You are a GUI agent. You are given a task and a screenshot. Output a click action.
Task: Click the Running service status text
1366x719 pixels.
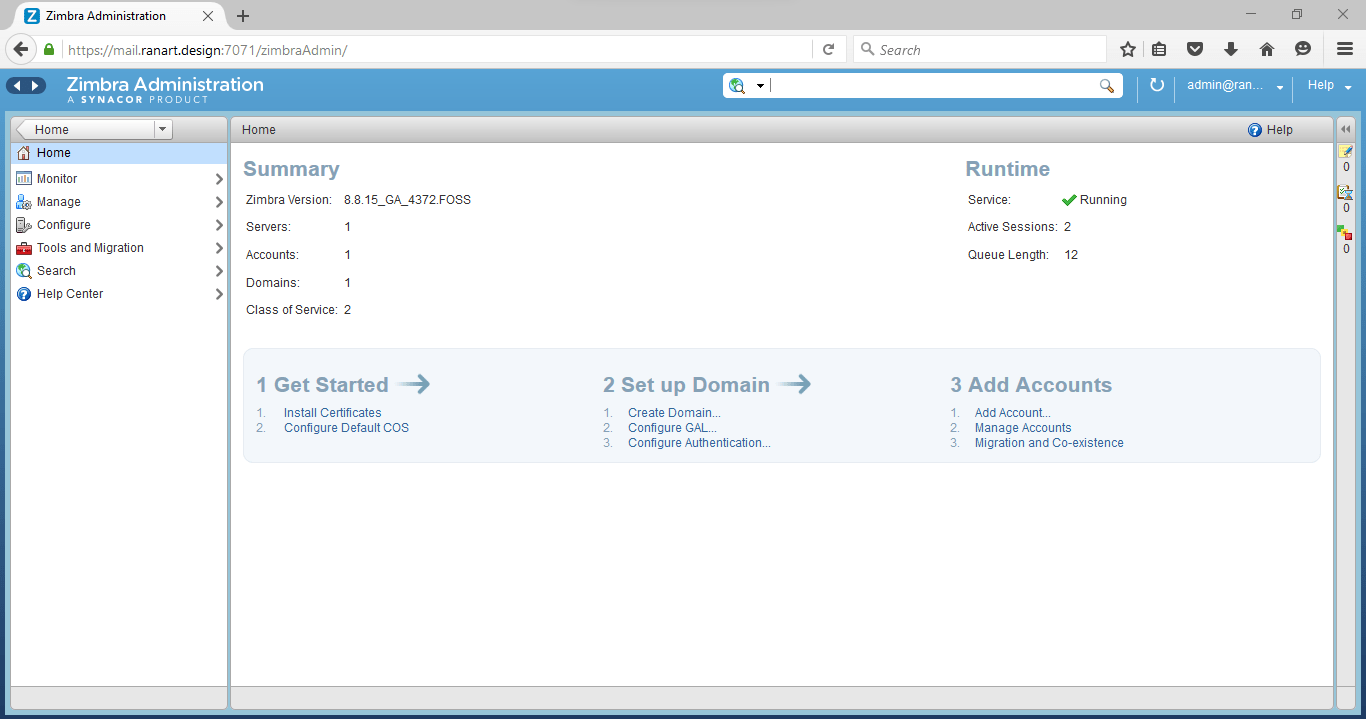coord(1103,200)
